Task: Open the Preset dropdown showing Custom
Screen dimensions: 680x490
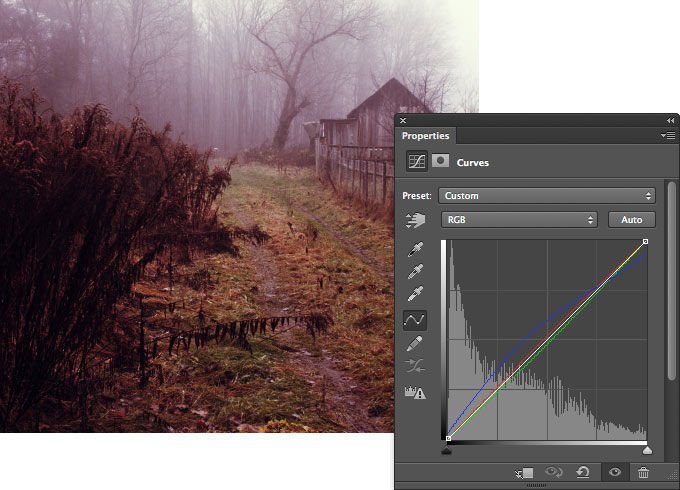Action: point(547,196)
